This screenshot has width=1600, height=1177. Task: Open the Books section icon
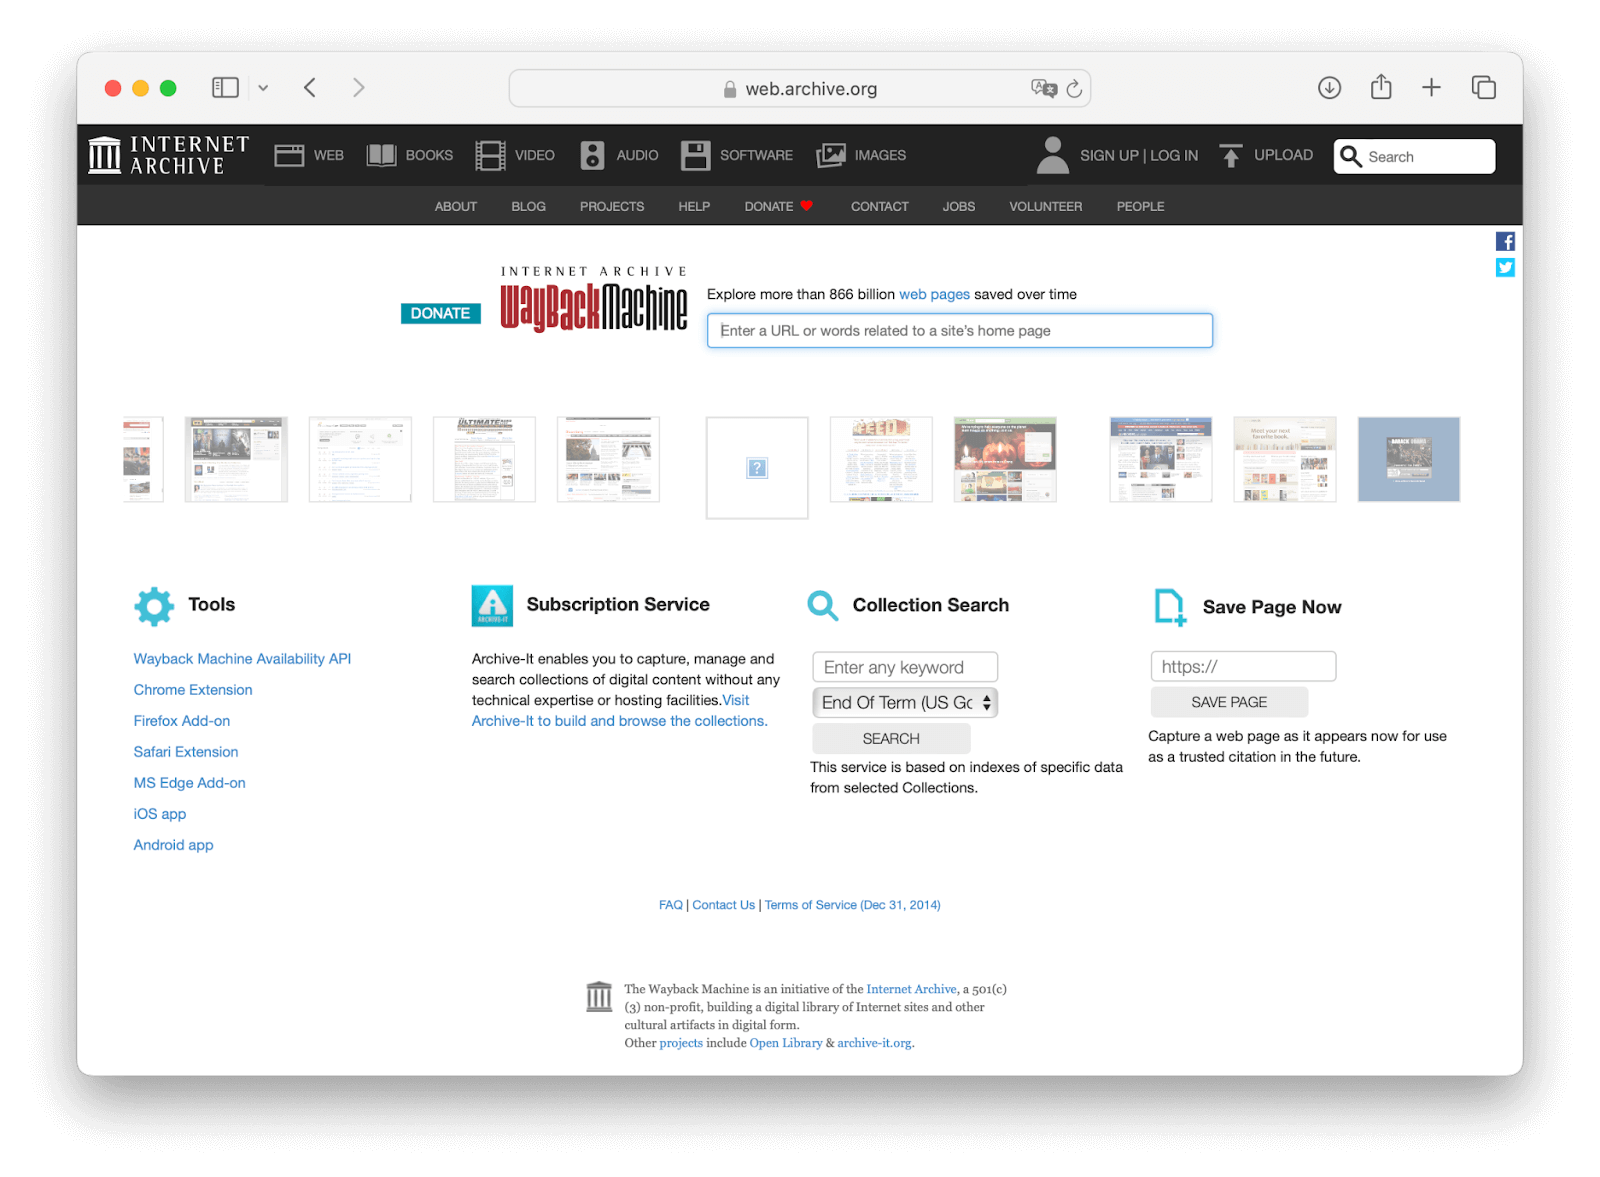click(x=381, y=155)
